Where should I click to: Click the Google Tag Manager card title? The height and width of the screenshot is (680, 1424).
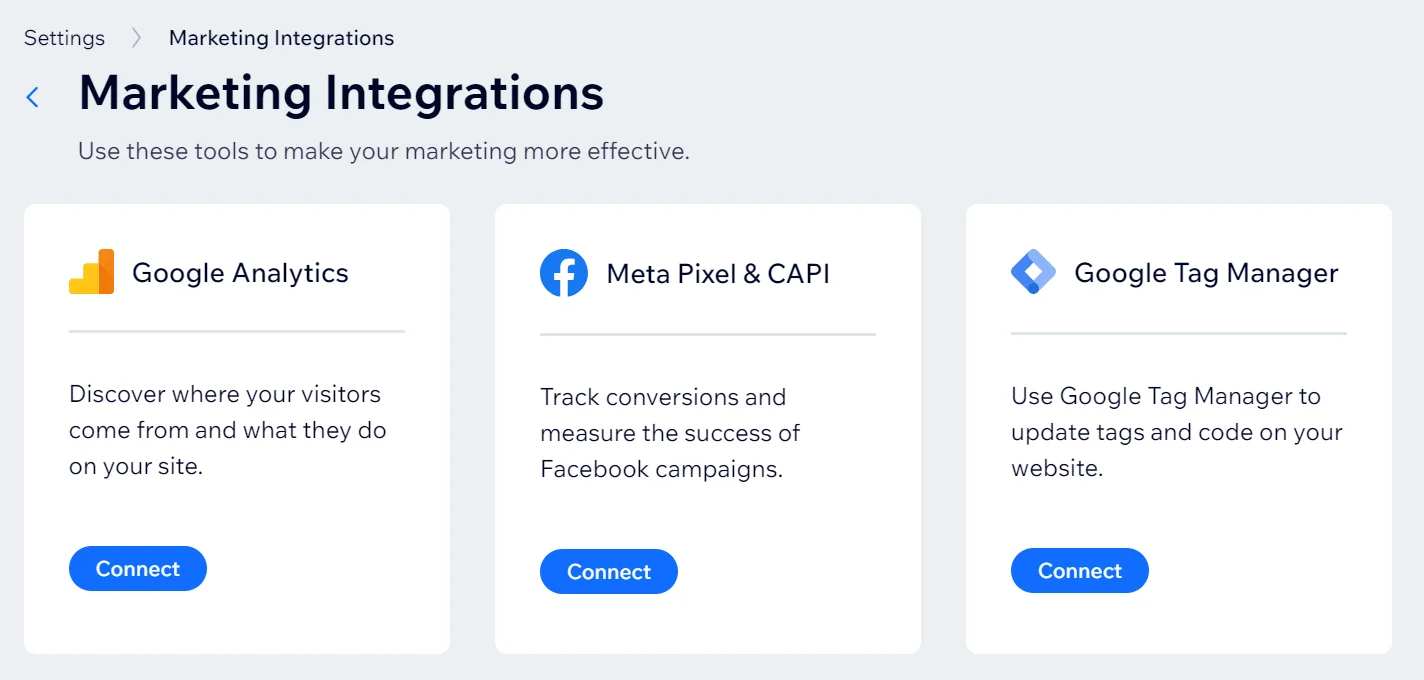pos(1206,273)
